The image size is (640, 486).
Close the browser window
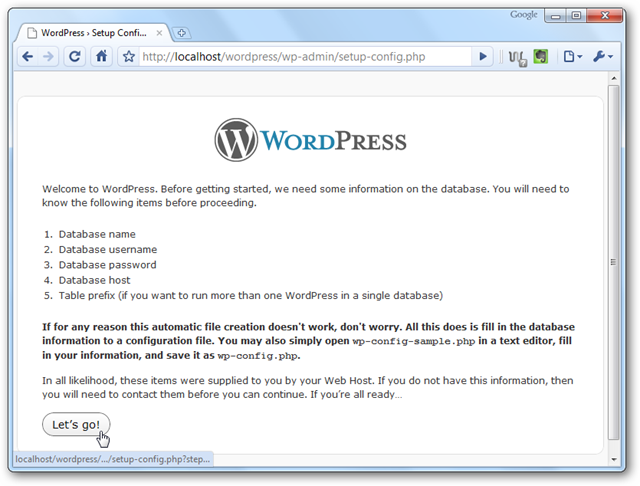604,16
